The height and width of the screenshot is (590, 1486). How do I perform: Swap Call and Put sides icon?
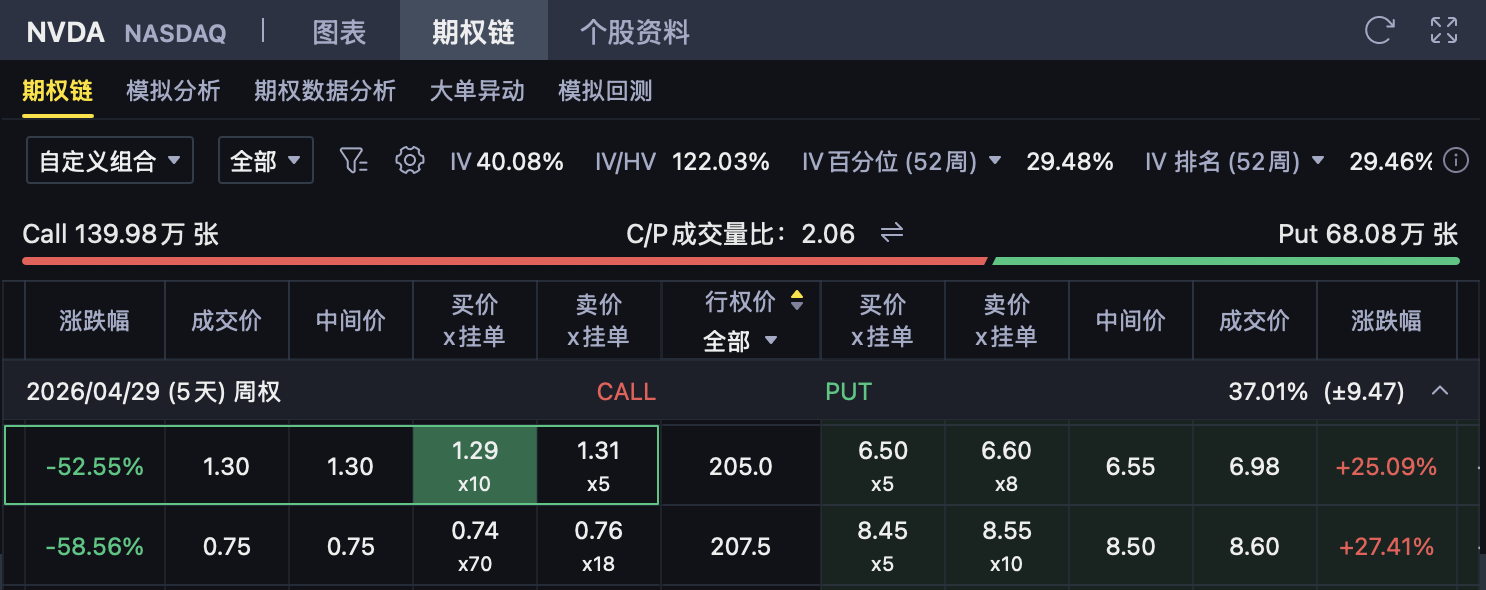[x=891, y=233]
